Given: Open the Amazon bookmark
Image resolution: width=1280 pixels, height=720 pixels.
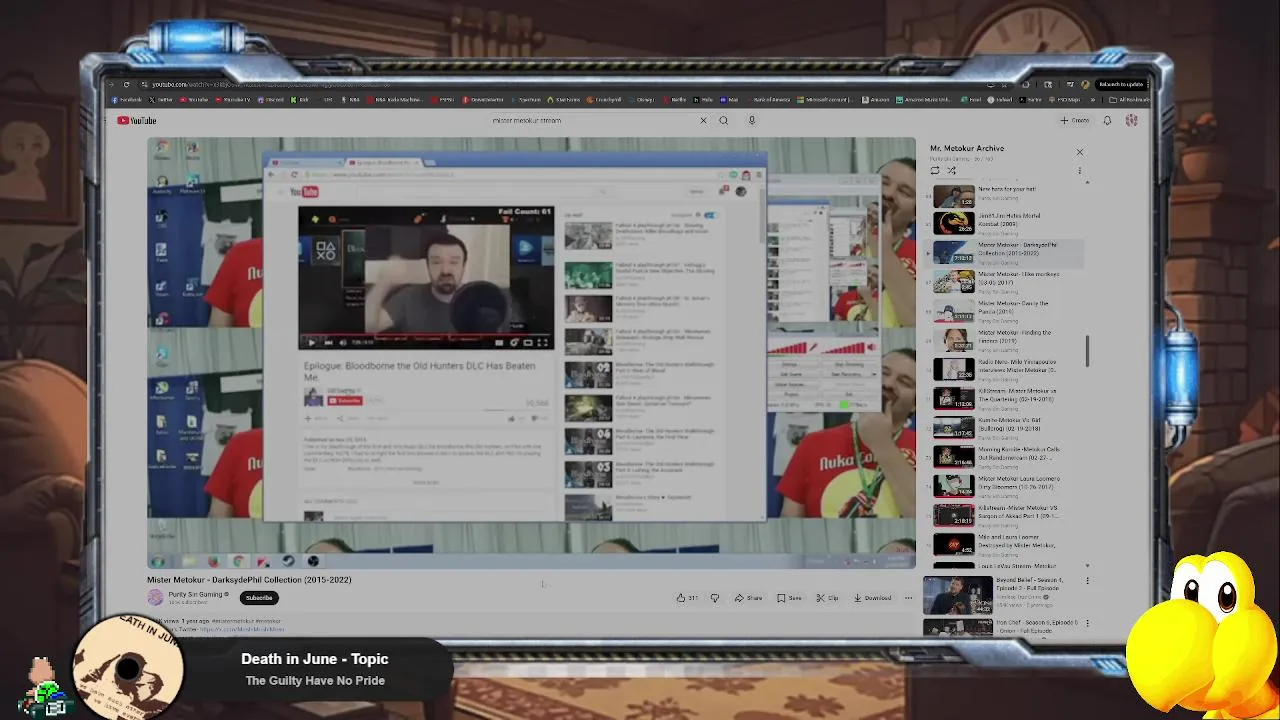Looking at the screenshot, I should [877, 99].
